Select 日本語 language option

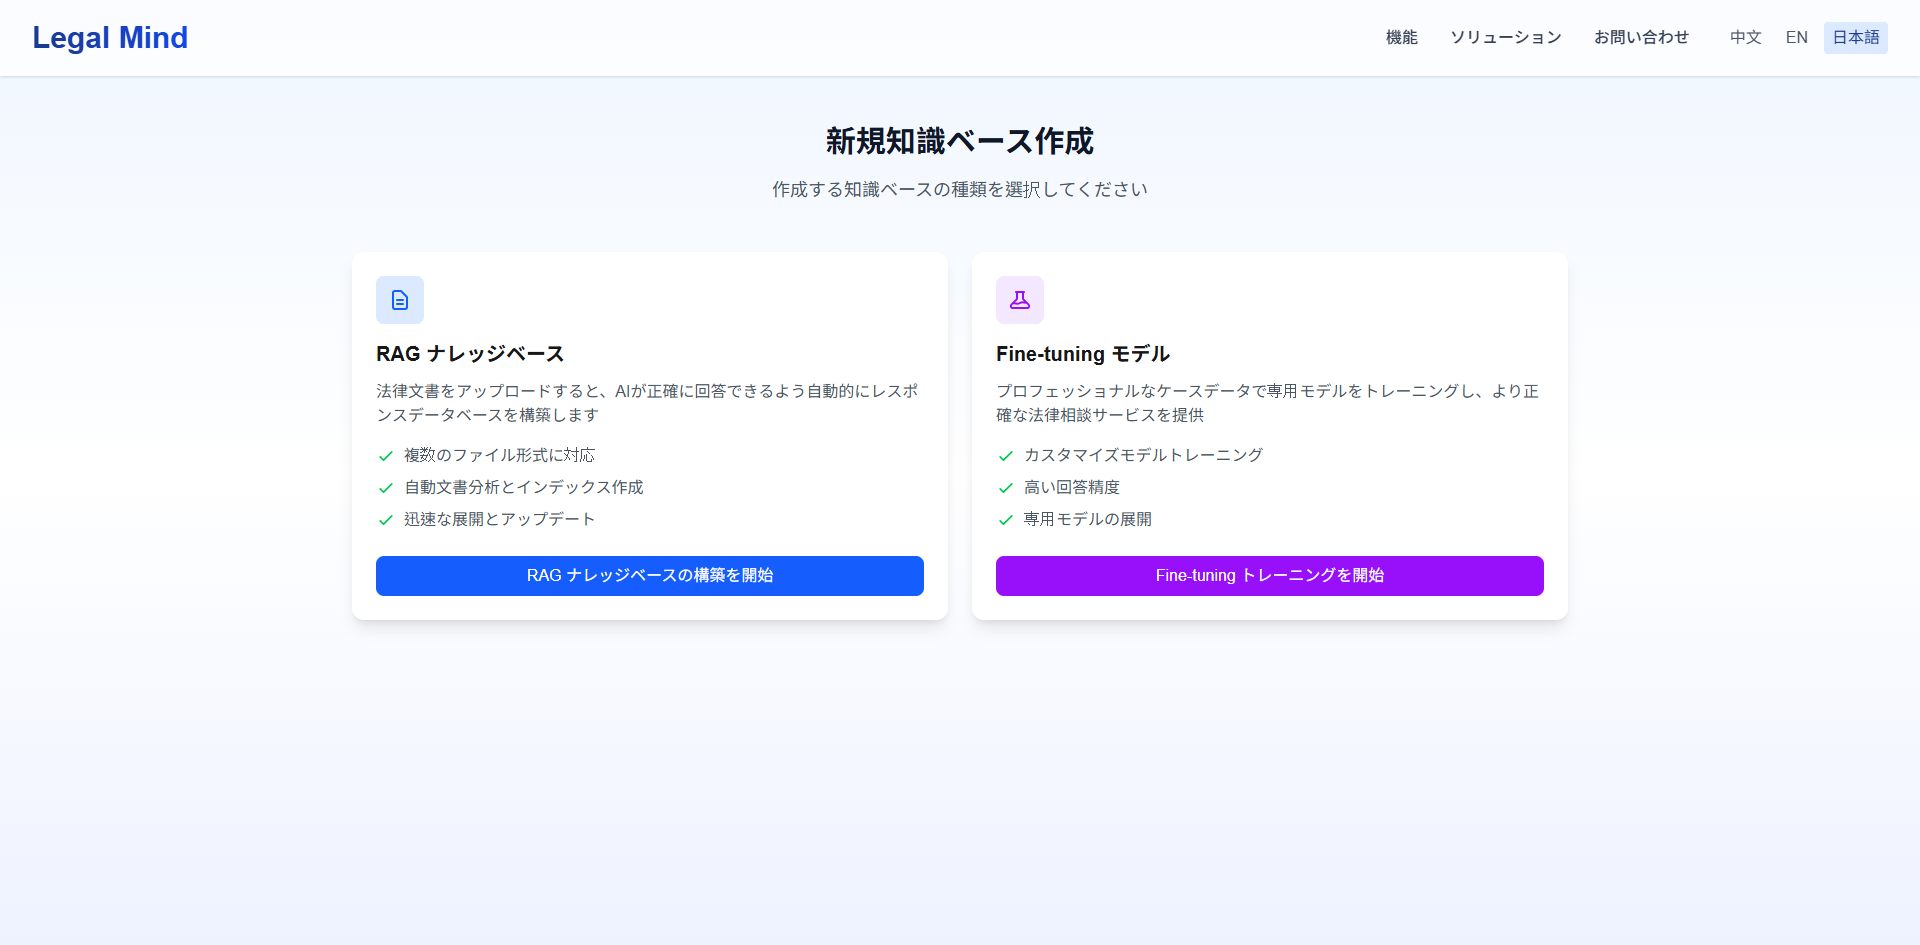[1855, 38]
